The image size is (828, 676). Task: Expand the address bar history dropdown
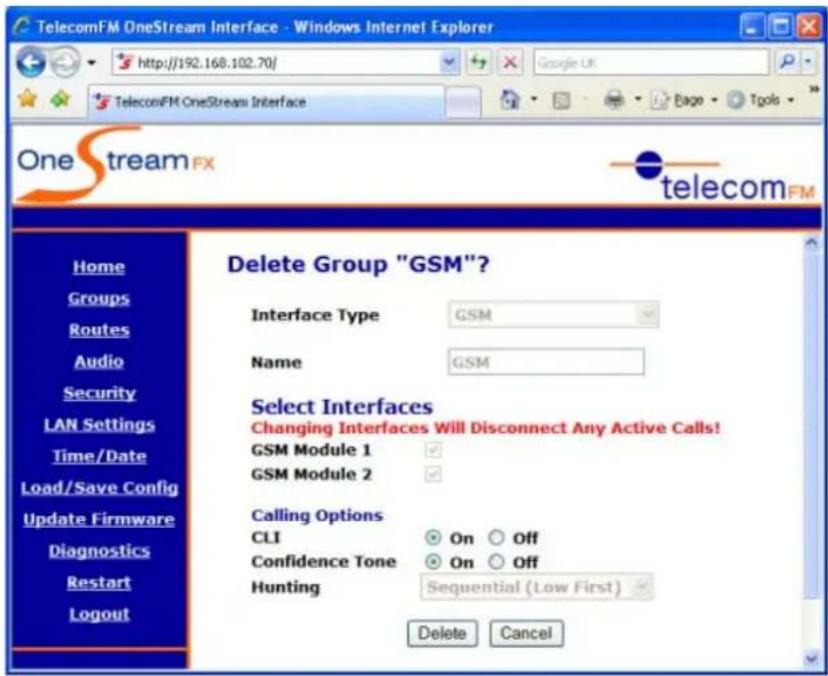[449, 63]
